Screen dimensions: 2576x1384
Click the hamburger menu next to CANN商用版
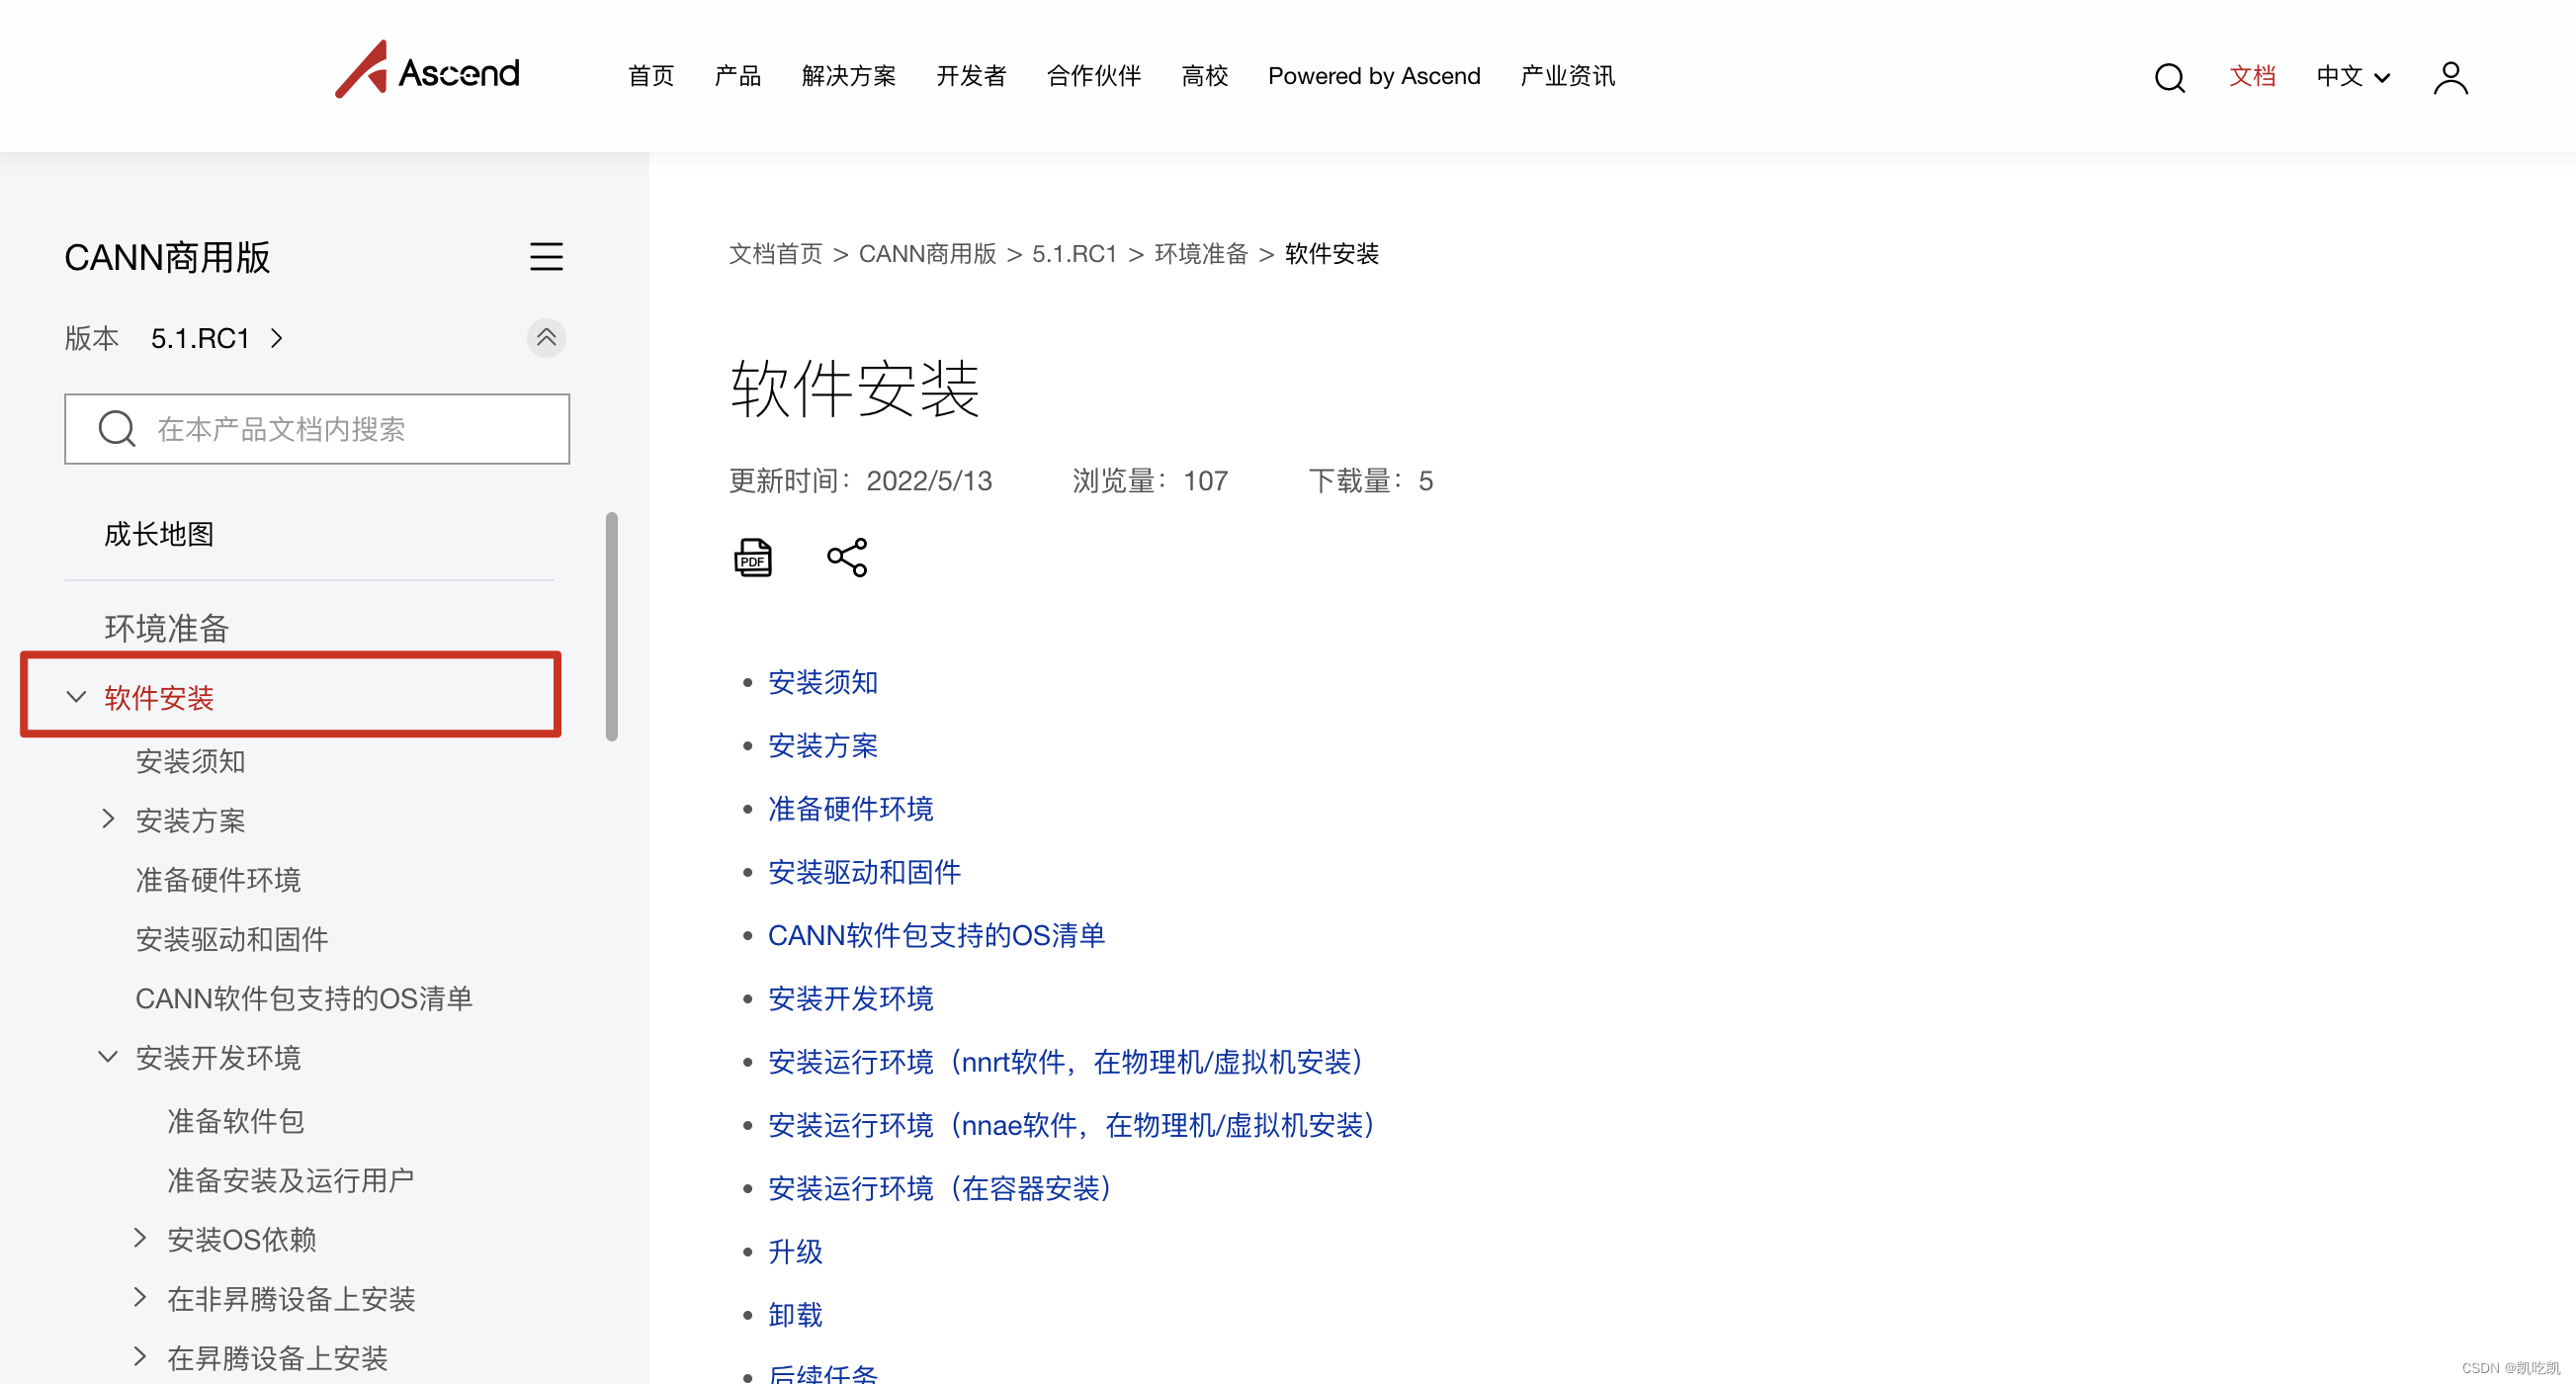pyautogui.click(x=546, y=257)
